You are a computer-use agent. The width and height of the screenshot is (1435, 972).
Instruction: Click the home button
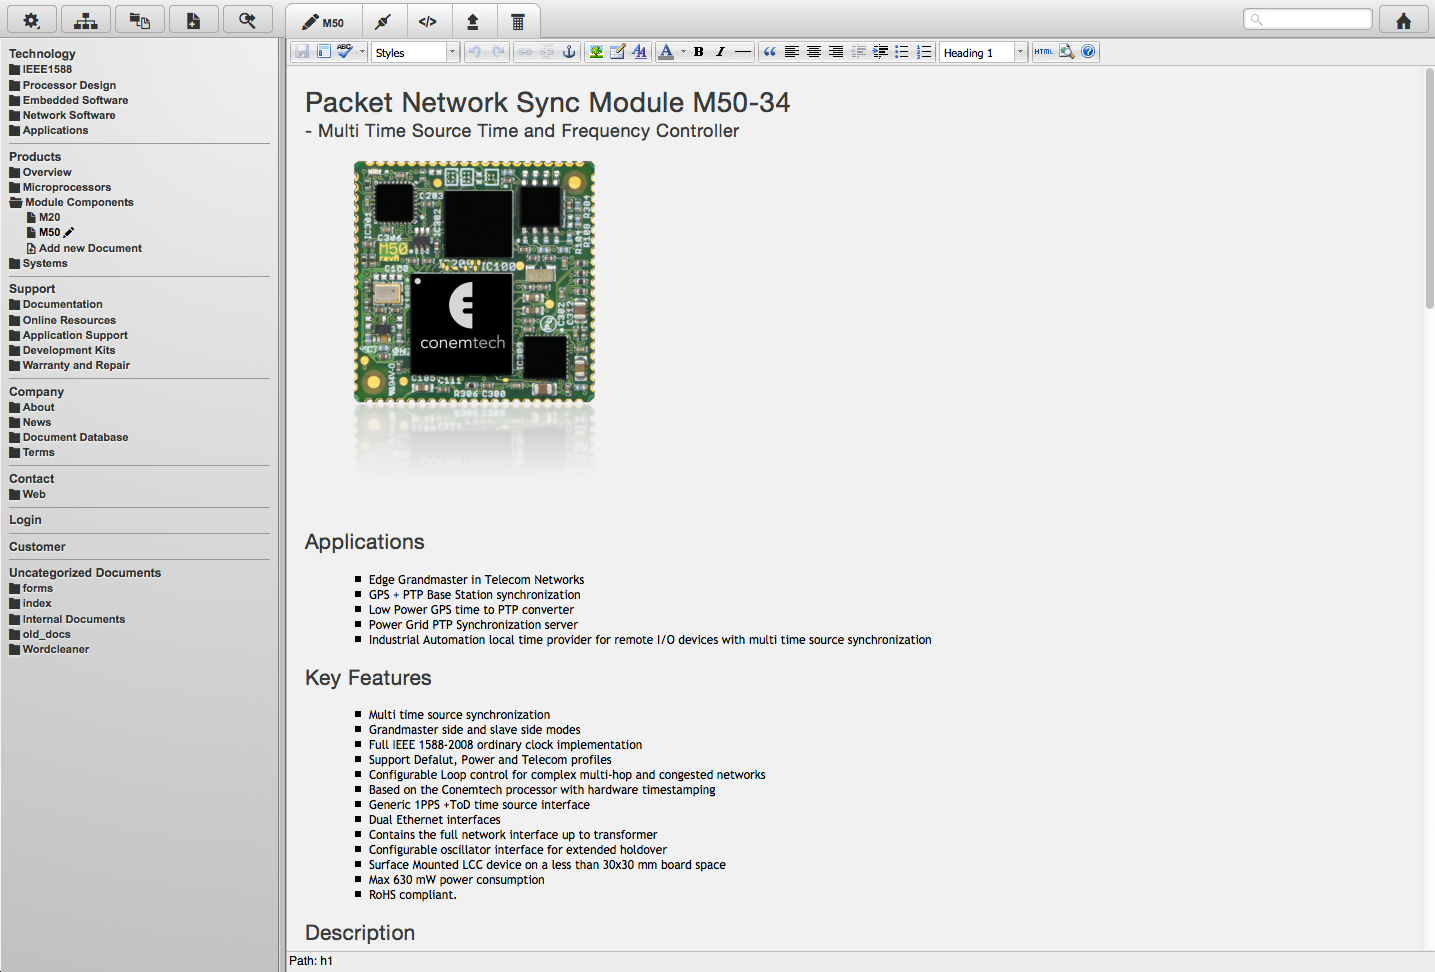click(1404, 20)
